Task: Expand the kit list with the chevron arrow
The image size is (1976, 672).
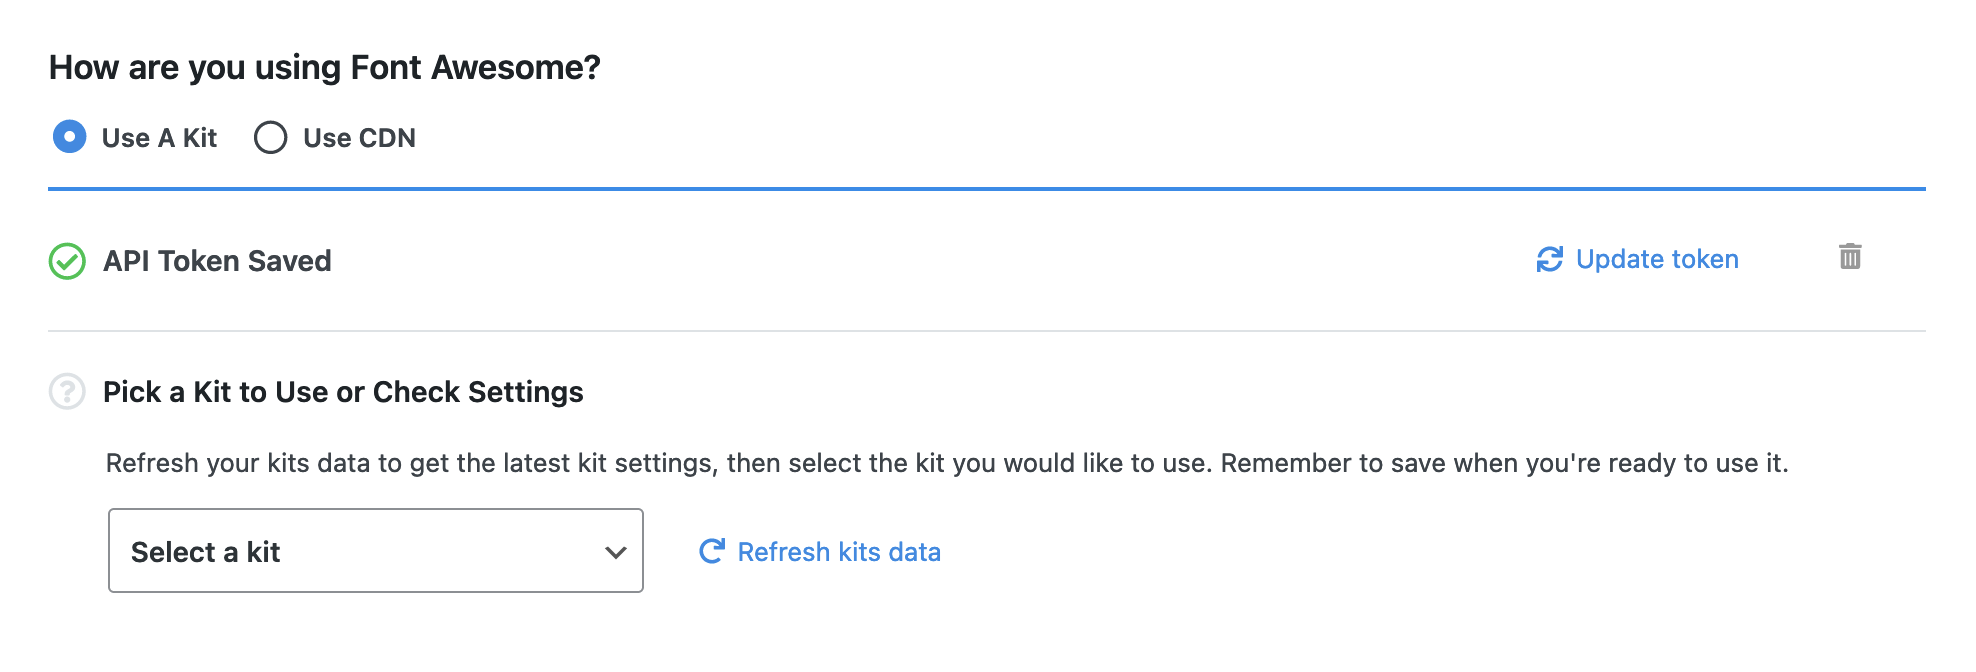Action: pyautogui.click(x=615, y=552)
